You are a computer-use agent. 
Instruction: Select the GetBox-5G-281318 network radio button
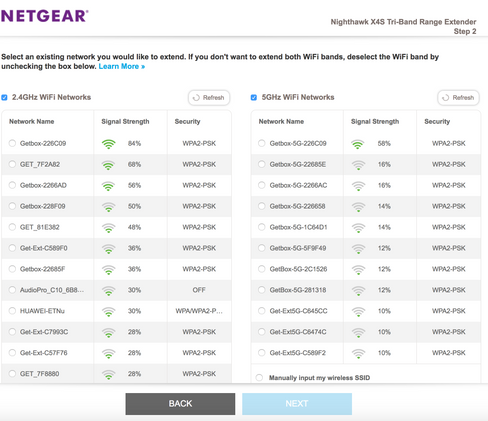point(262,290)
